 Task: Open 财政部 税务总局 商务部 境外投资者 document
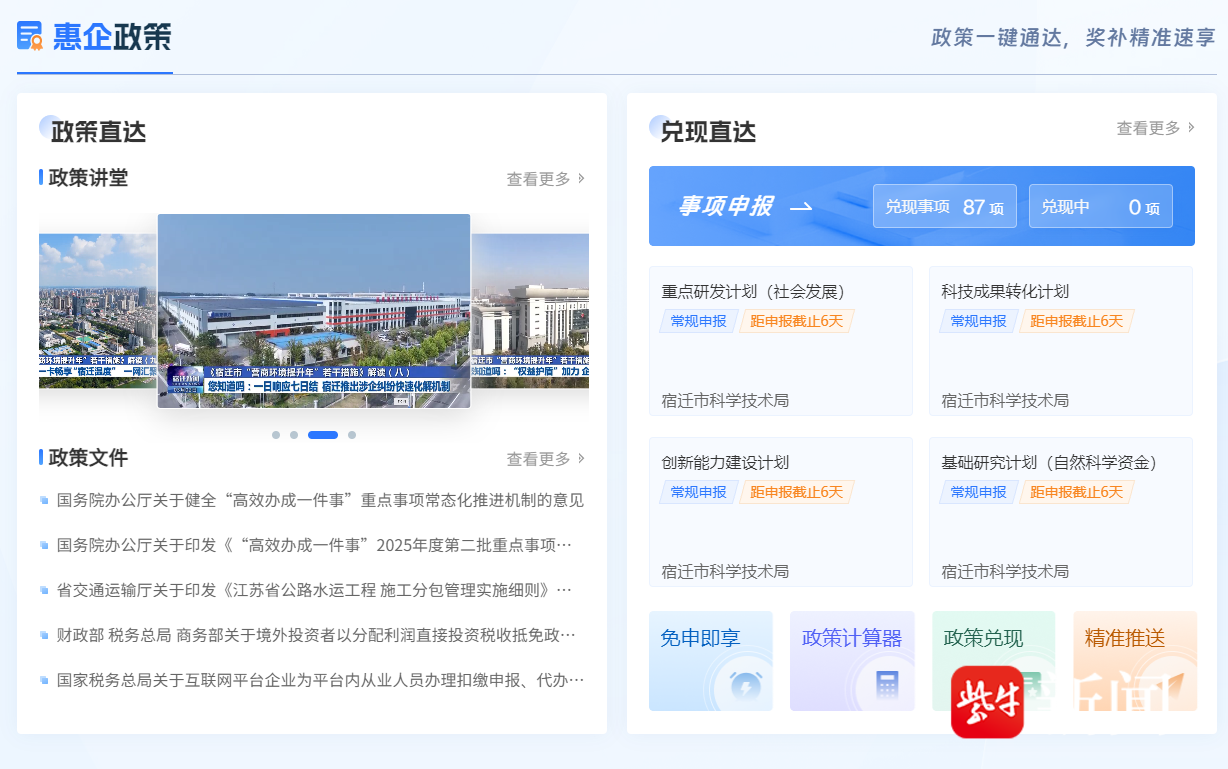click(x=316, y=635)
